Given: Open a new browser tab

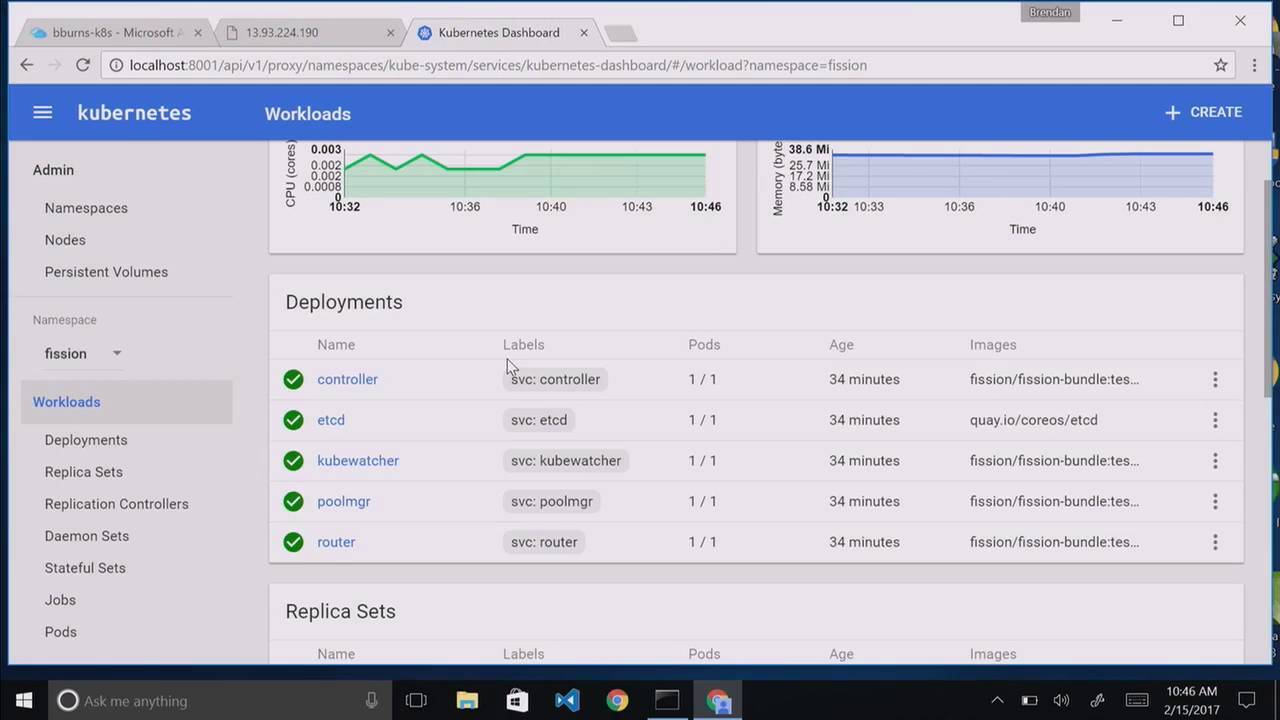Looking at the screenshot, I should click(621, 34).
